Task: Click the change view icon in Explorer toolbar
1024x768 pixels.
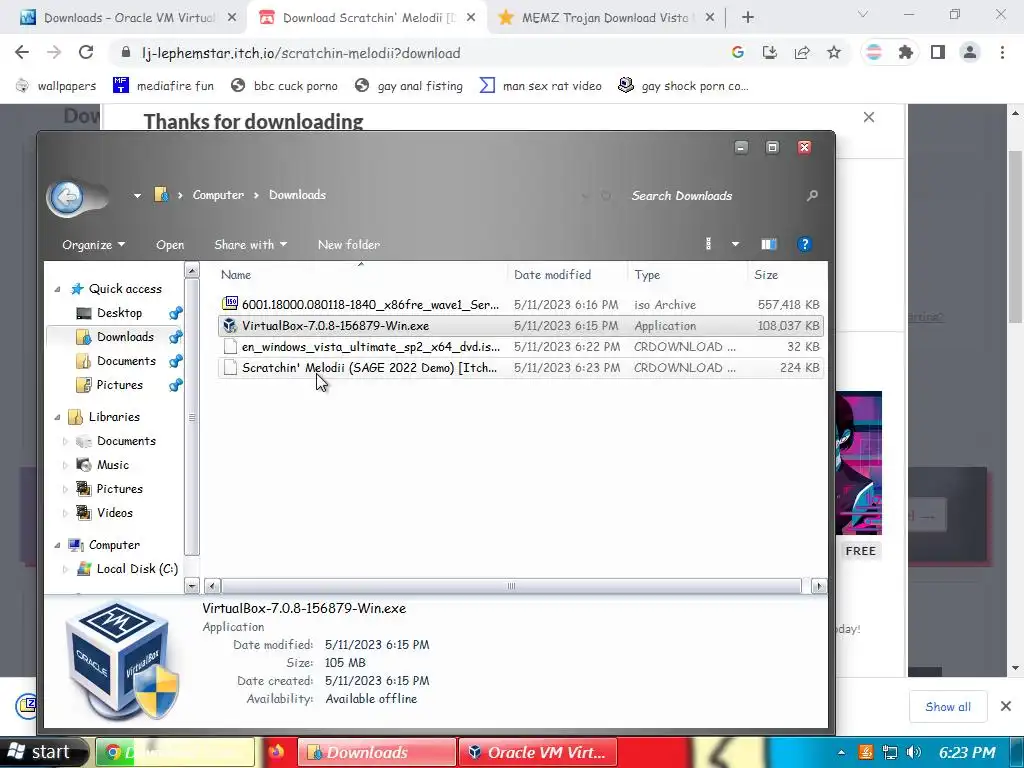Action: pyautogui.click(x=709, y=244)
